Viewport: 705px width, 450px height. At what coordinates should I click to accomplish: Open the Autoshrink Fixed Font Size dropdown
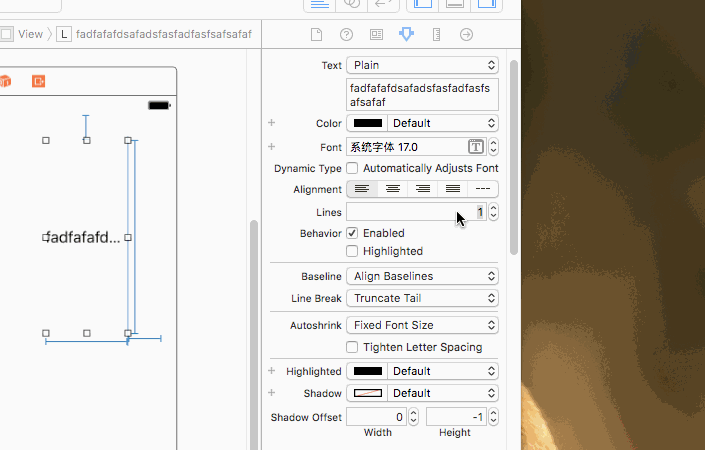pyautogui.click(x=422, y=325)
